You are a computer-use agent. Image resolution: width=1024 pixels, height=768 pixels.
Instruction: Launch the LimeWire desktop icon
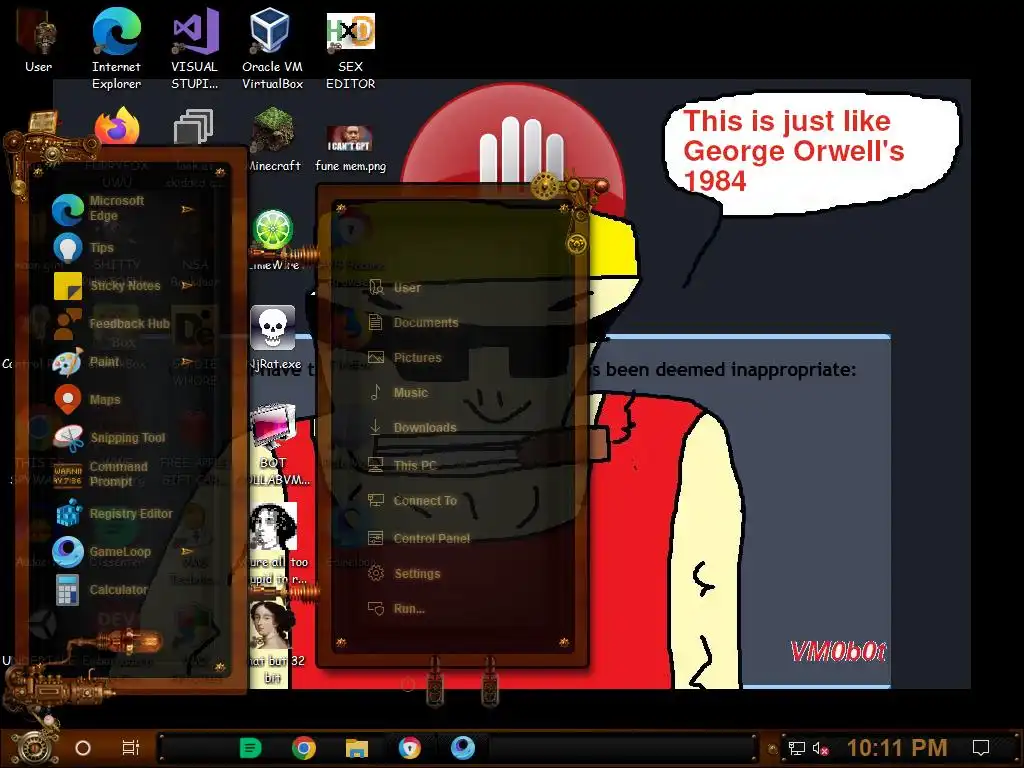[273, 240]
